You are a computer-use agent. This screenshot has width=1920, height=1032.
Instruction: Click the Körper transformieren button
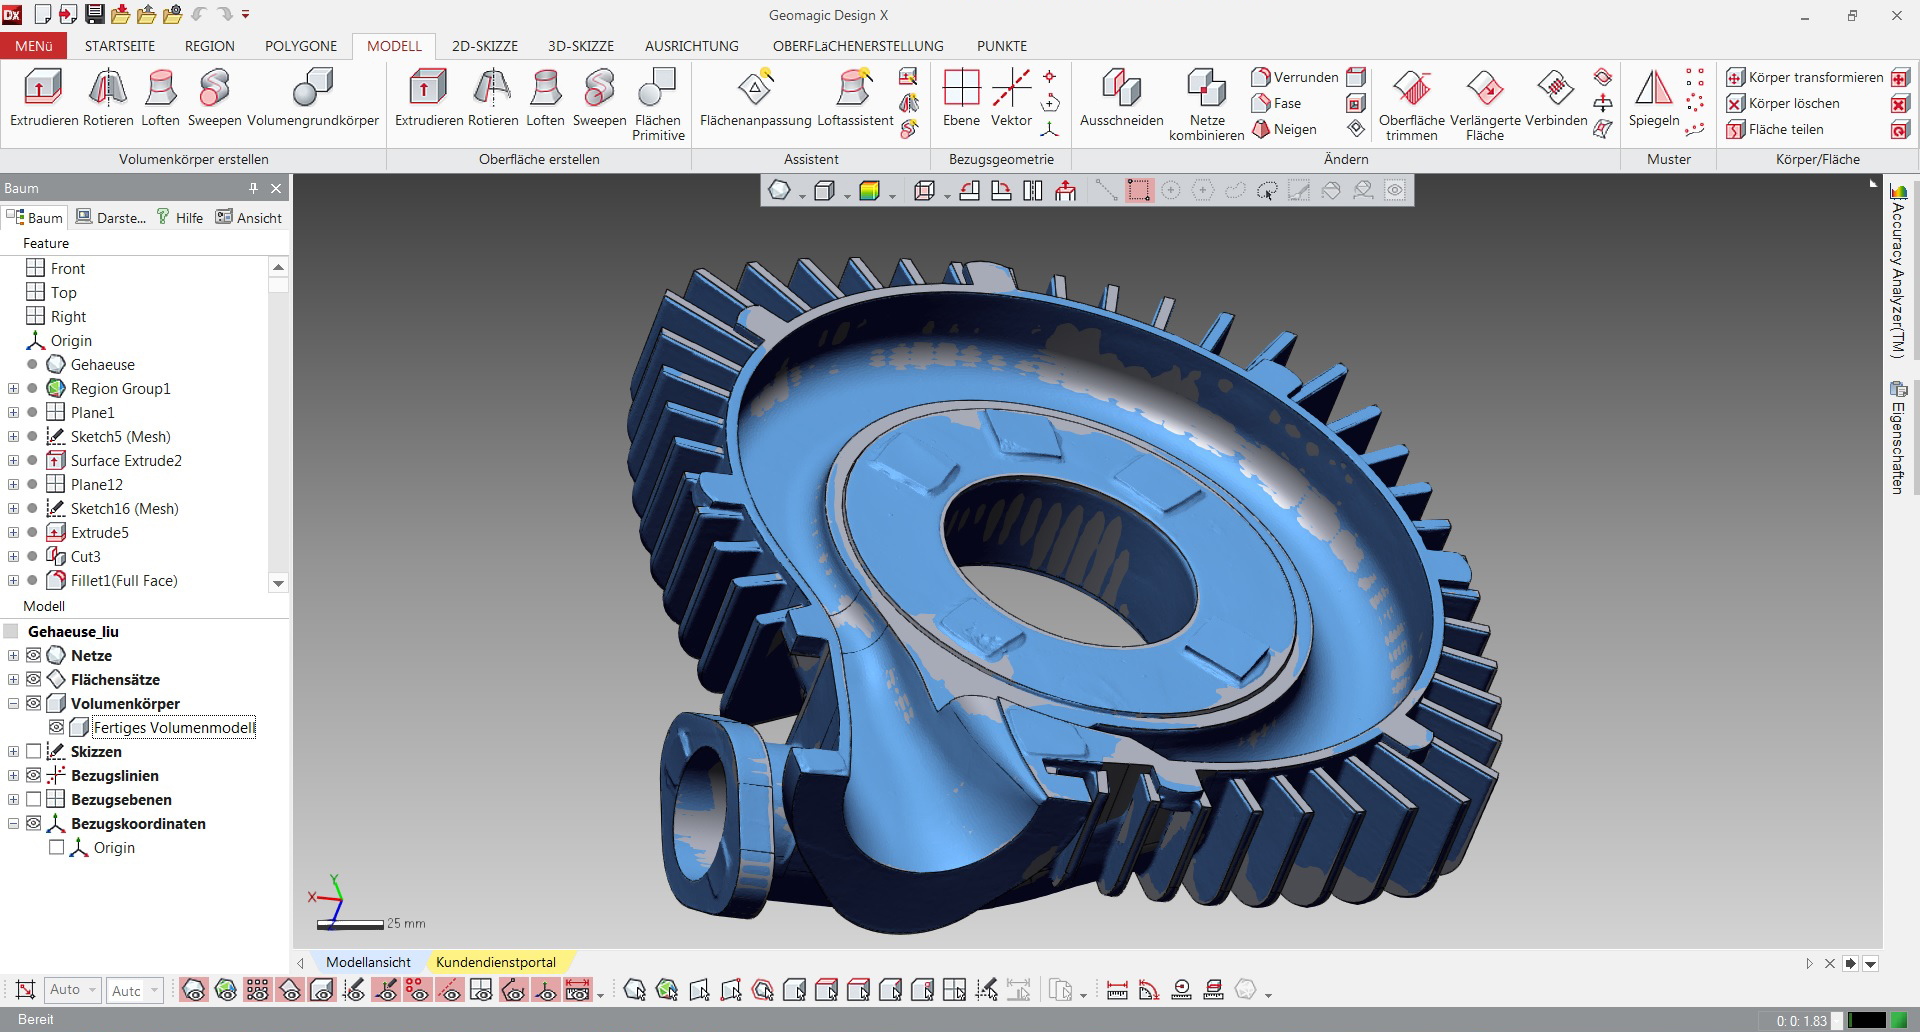tap(1812, 77)
